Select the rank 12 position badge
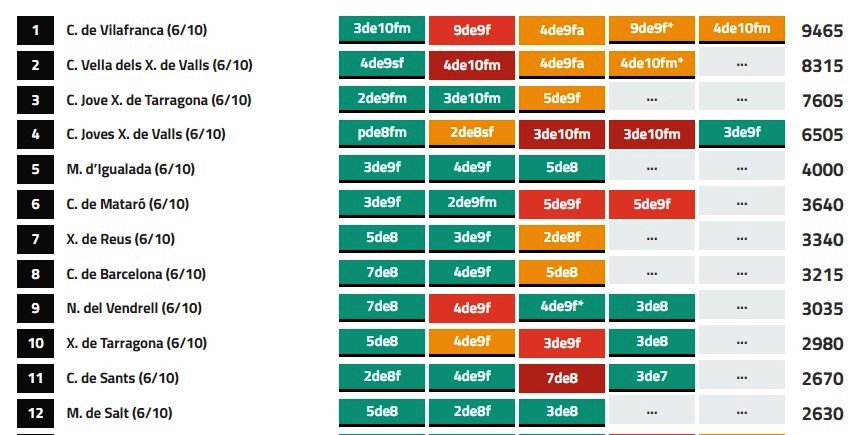The width and height of the screenshot is (863, 435). (x=36, y=413)
